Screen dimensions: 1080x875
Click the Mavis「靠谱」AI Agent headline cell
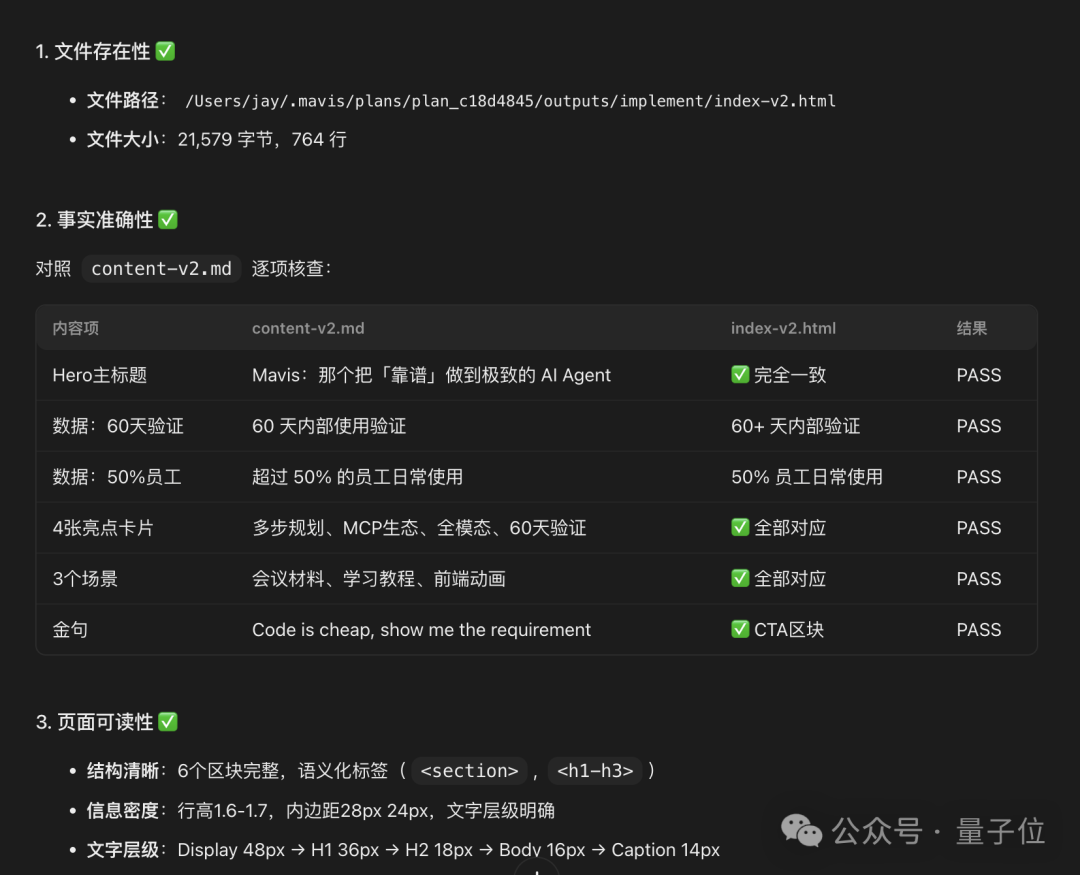431,375
